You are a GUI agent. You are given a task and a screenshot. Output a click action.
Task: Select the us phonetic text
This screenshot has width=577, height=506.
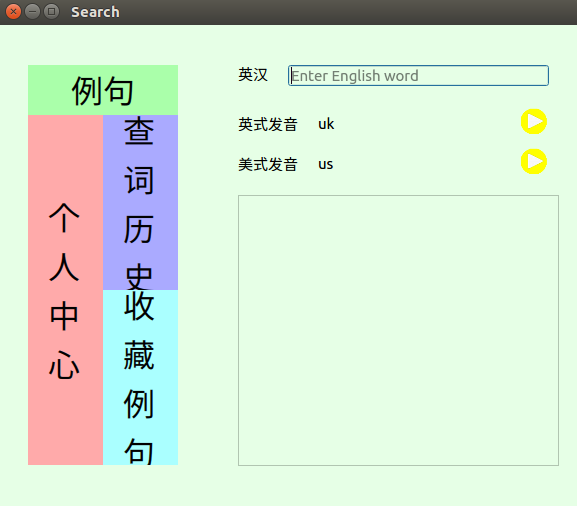pos(326,164)
